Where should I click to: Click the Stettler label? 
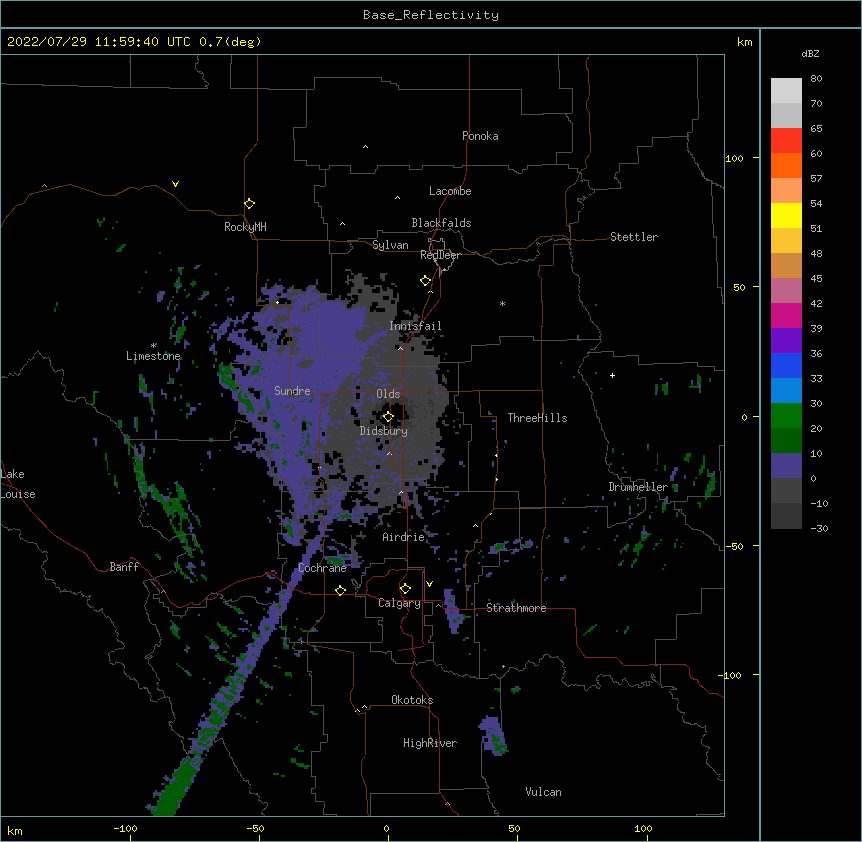tap(634, 237)
